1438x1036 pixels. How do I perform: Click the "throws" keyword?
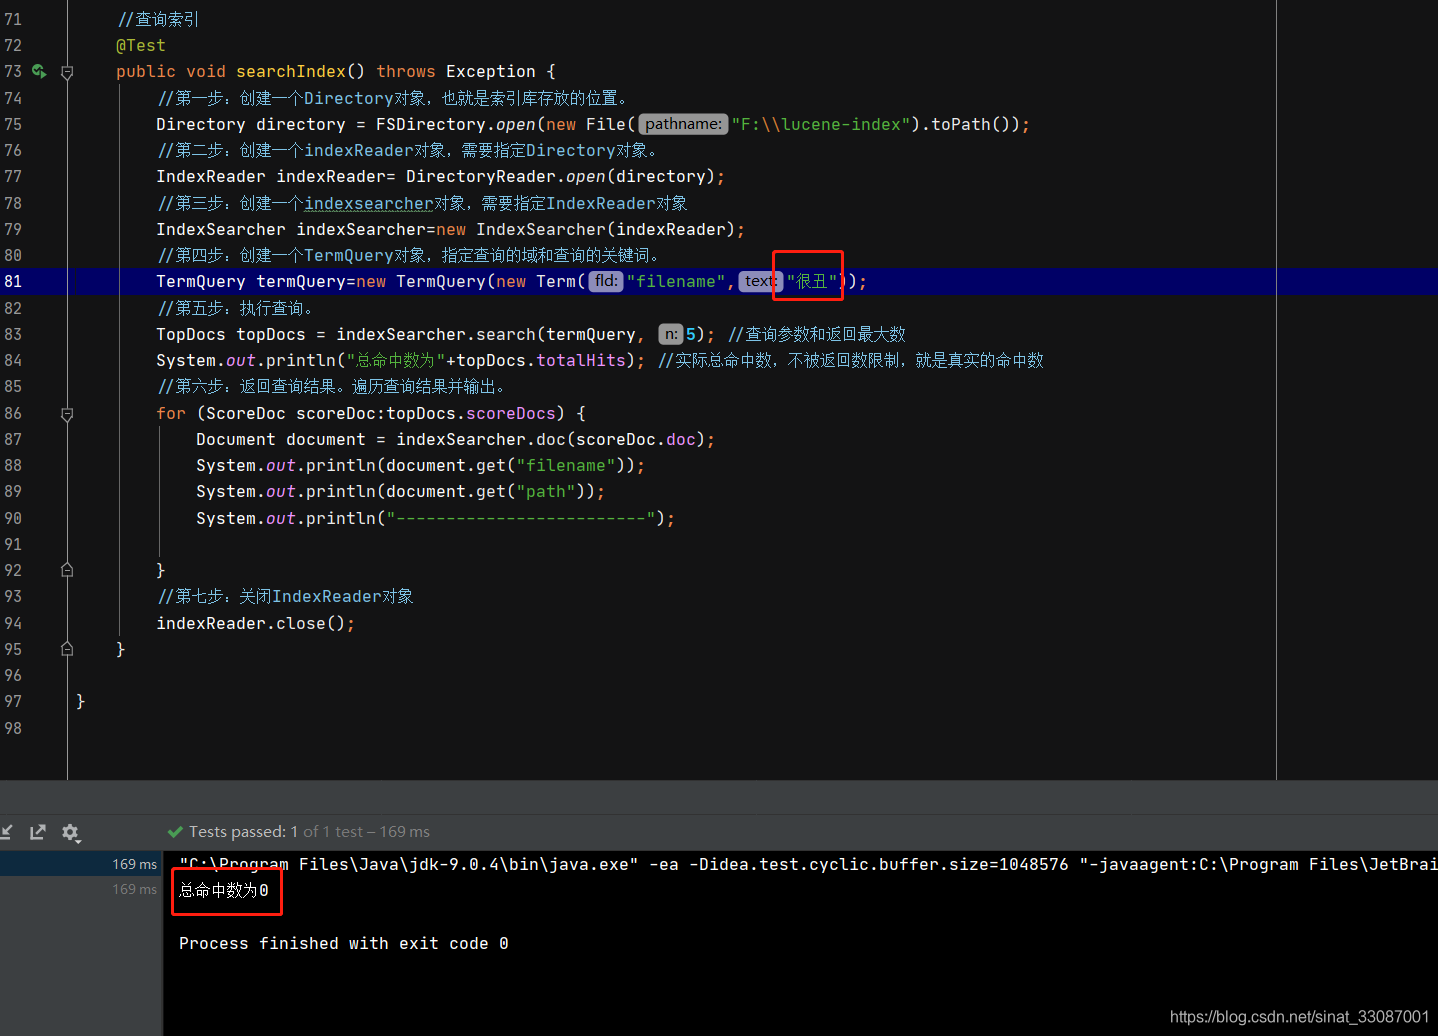[x=406, y=71]
